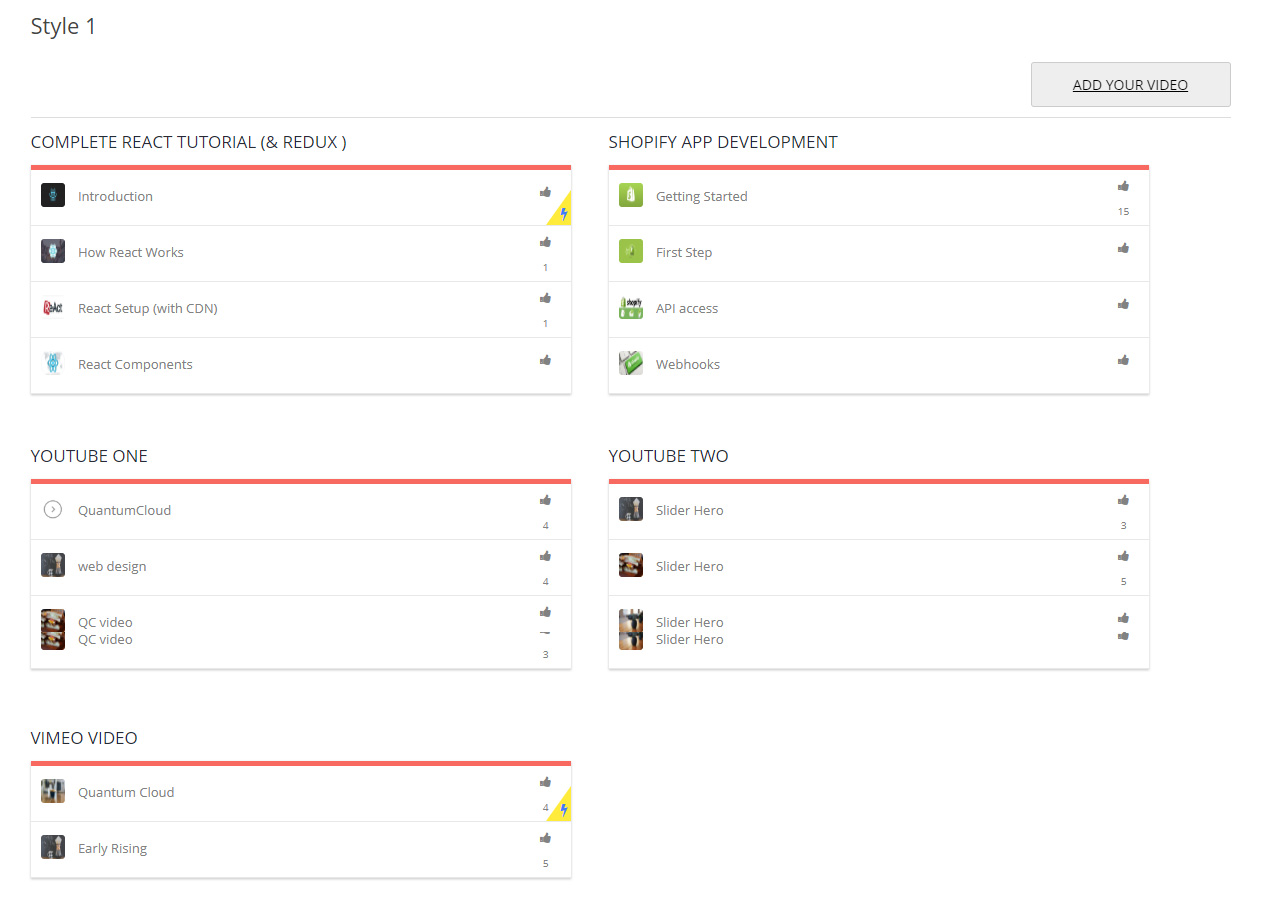Upvote the Early Rising video
Image resolution: width=1279 pixels, height=918 pixels.
[545, 838]
